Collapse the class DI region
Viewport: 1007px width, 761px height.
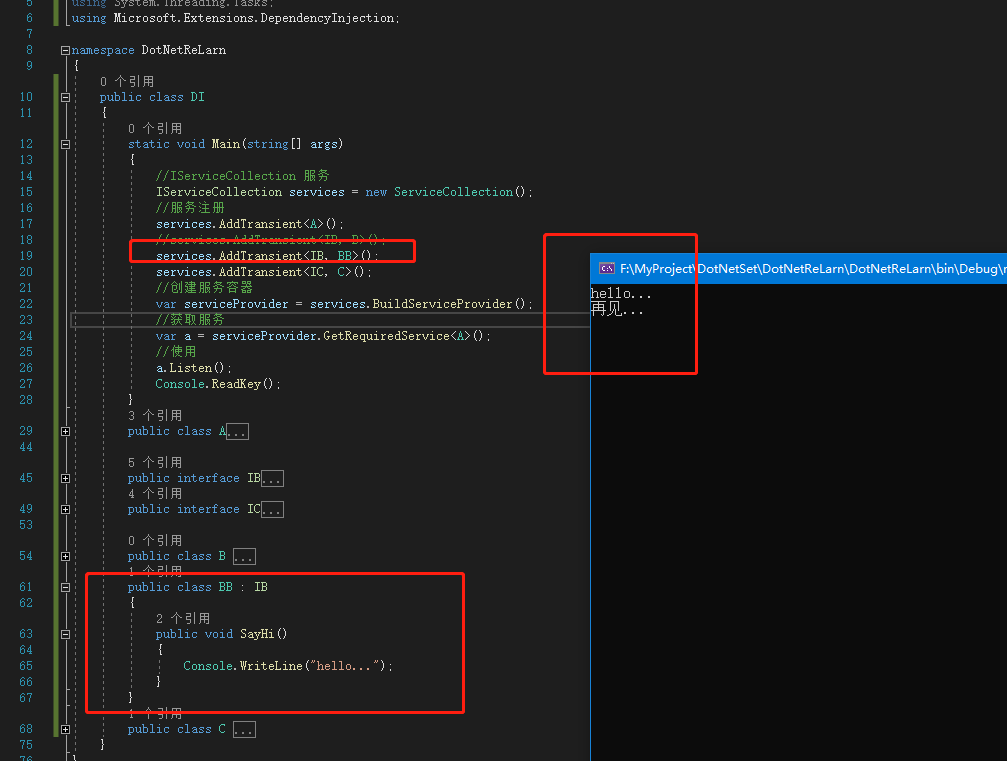[65, 97]
